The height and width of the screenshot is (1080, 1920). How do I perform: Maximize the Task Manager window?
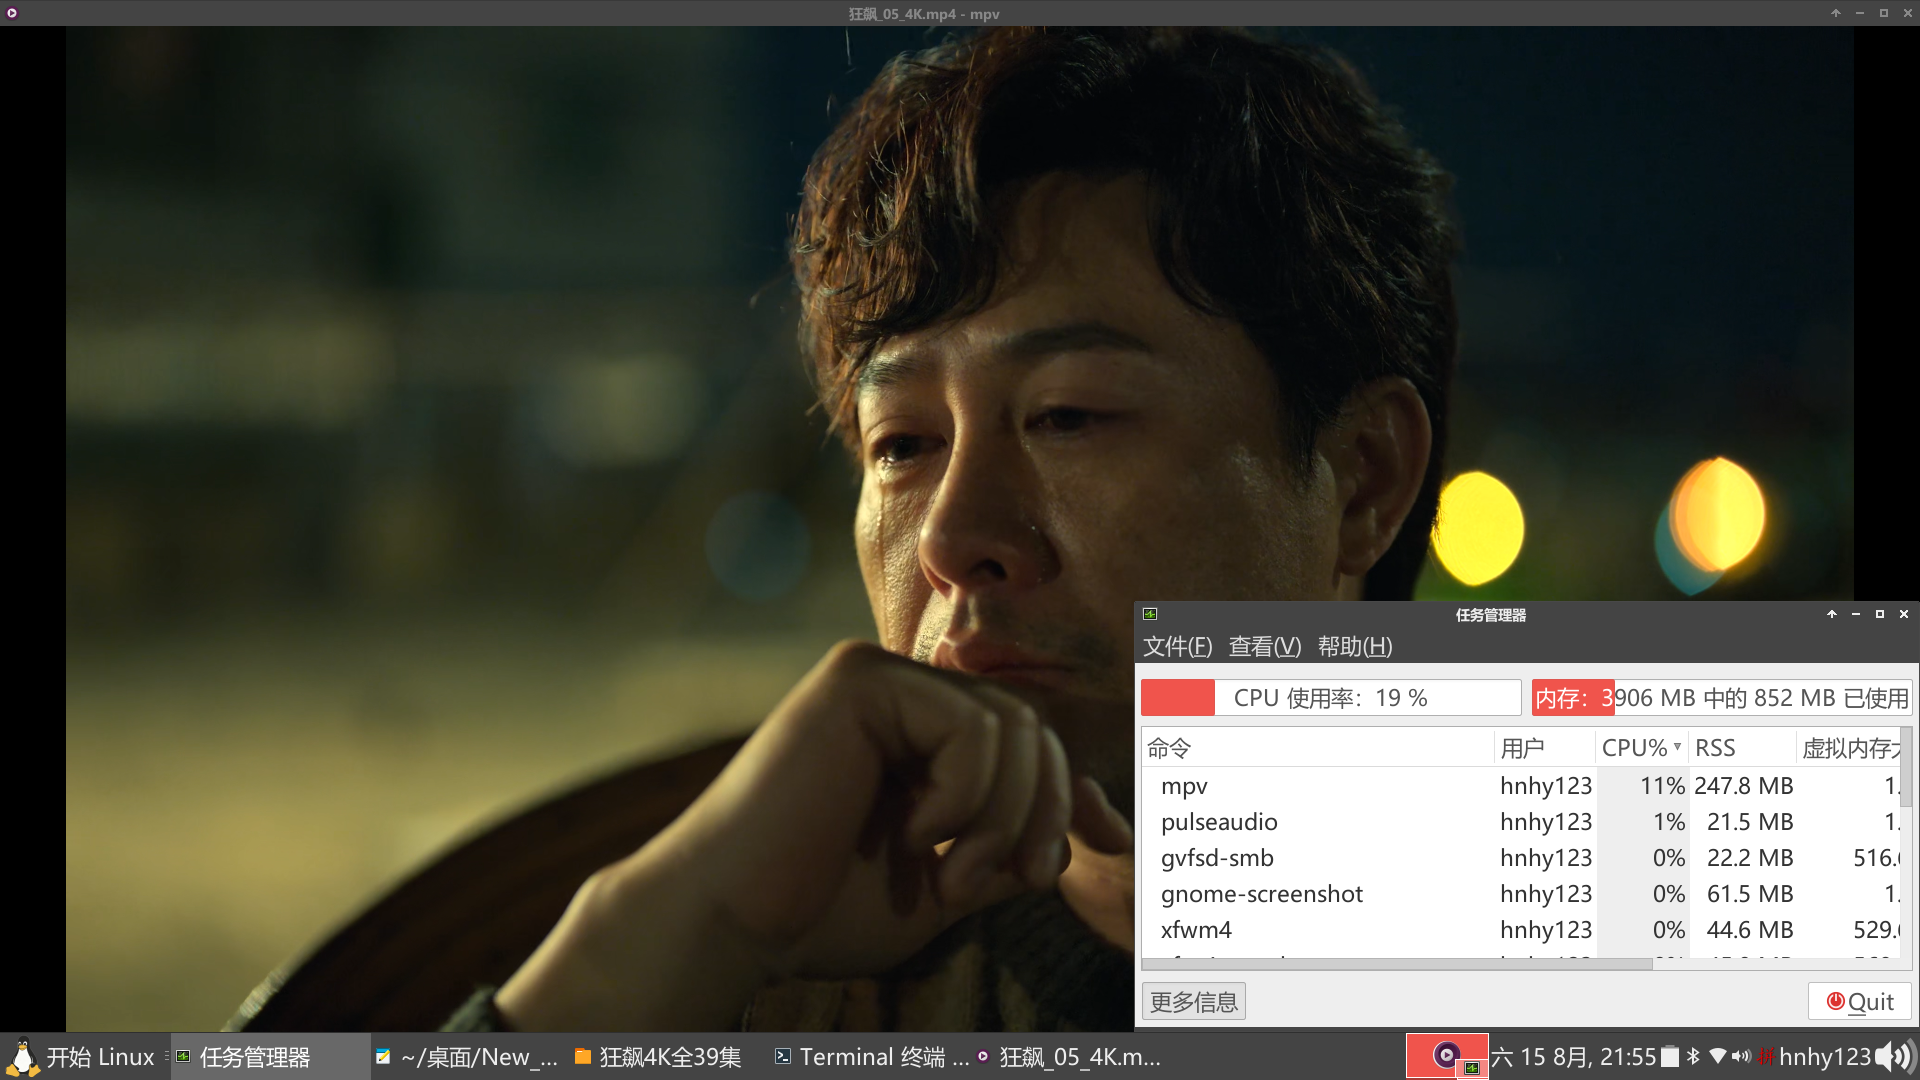1880,614
